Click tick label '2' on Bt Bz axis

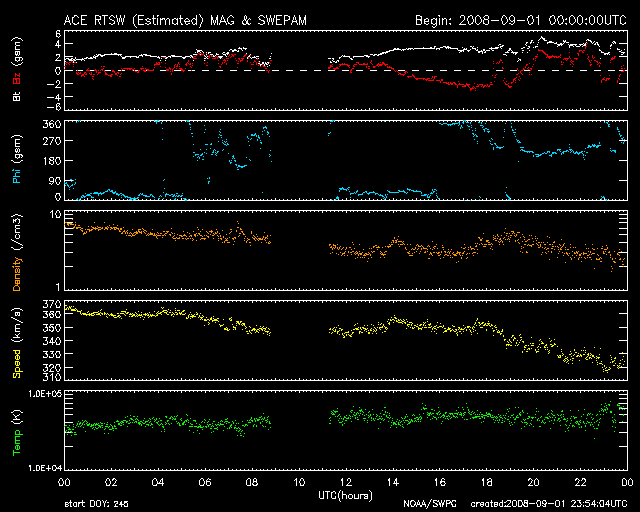pyautogui.click(x=58, y=57)
